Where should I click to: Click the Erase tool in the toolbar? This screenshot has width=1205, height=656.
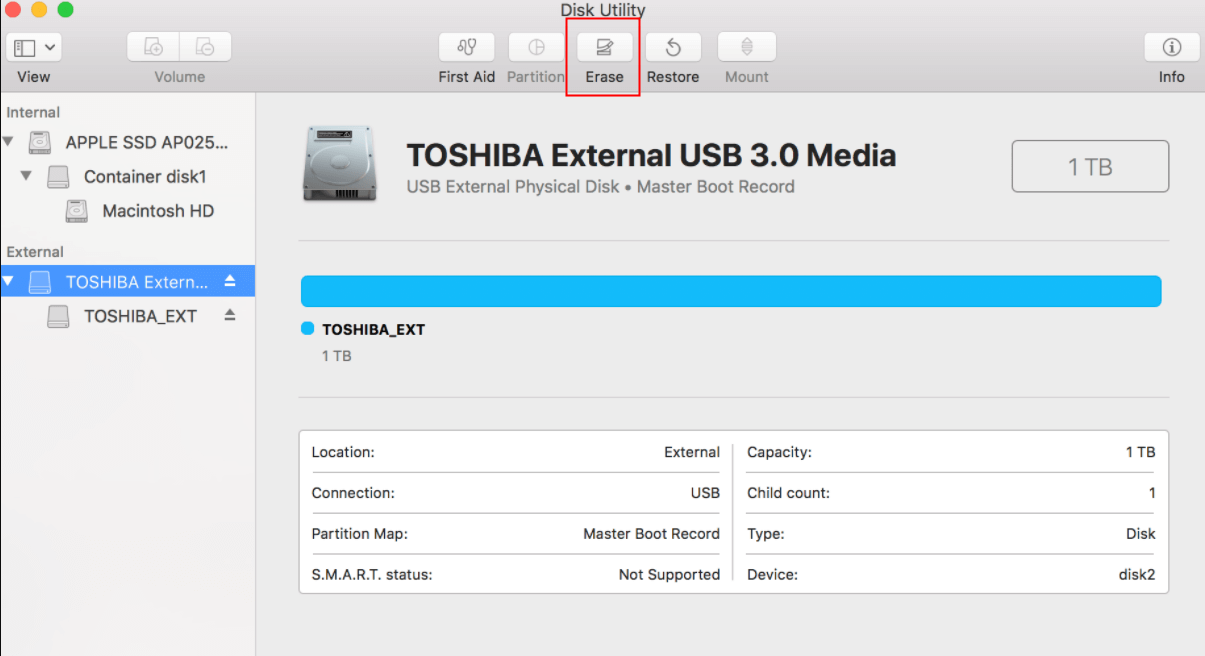point(602,56)
